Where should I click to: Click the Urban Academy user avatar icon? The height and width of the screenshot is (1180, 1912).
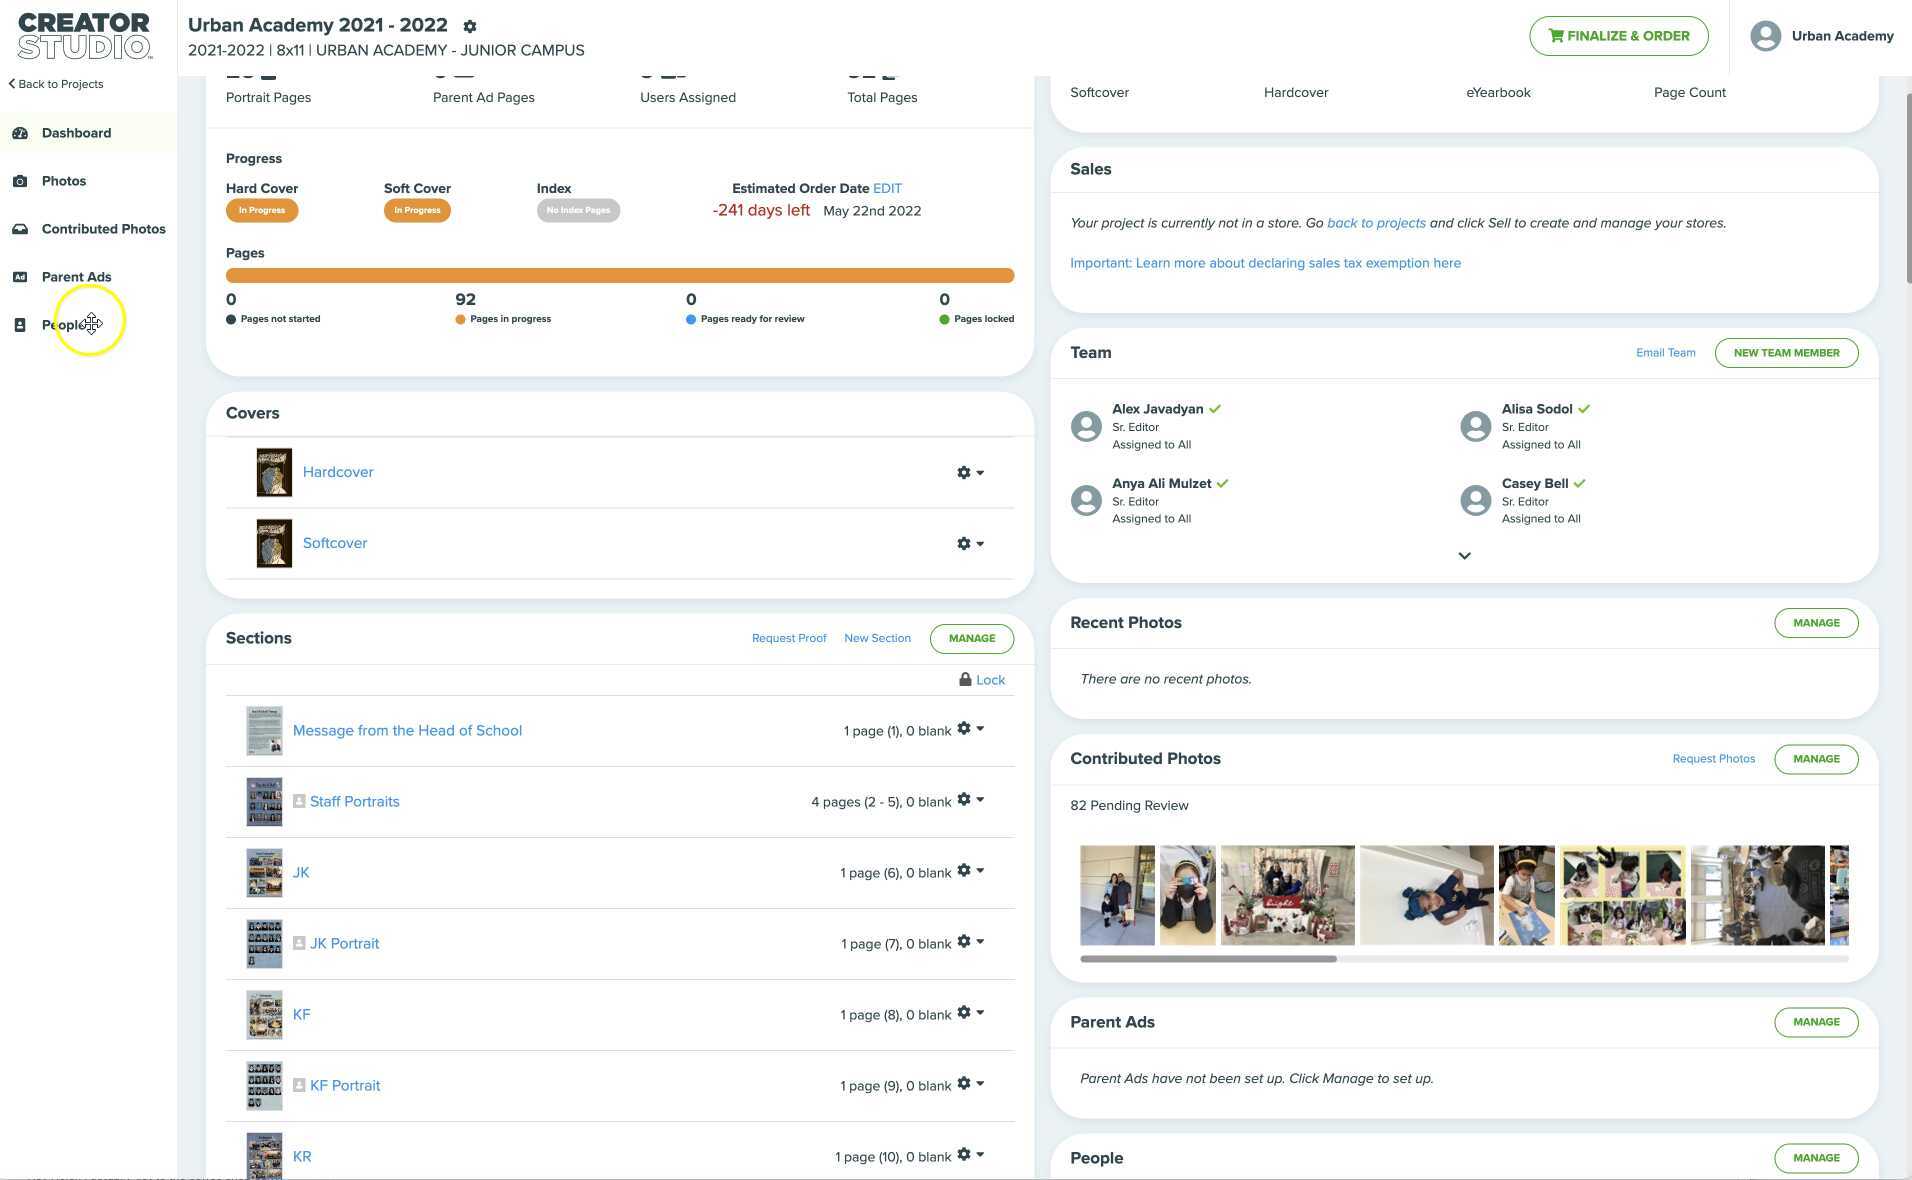coord(1765,36)
